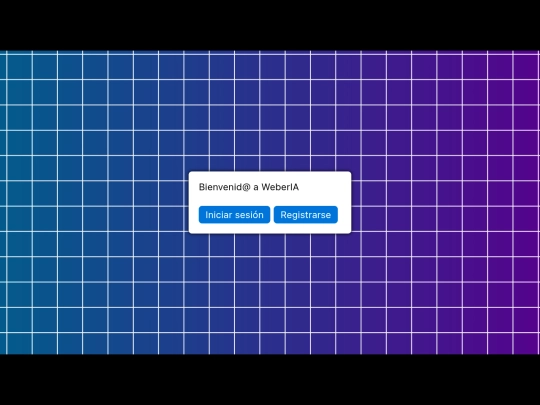Screen dimensions: 540x405
Task: Select the 'Bienvenid@ a WeberIA' welcome text
Action: pyautogui.click(x=249, y=187)
